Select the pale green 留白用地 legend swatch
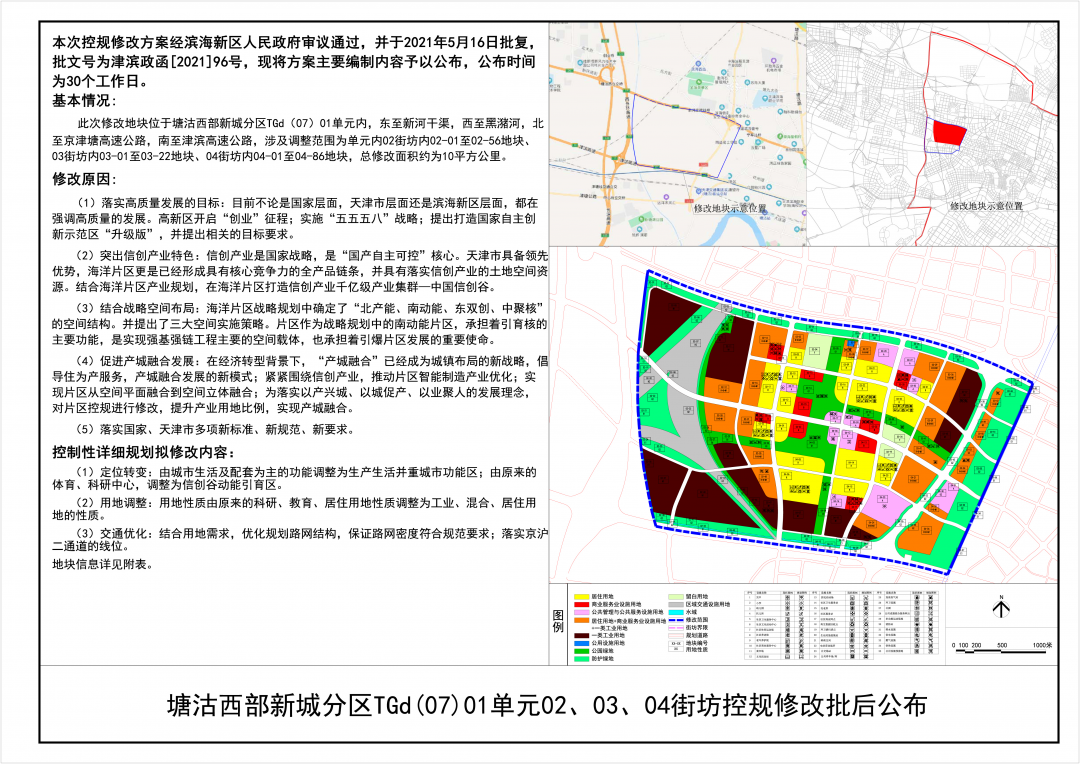The image size is (1080, 764). pos(676,597)
